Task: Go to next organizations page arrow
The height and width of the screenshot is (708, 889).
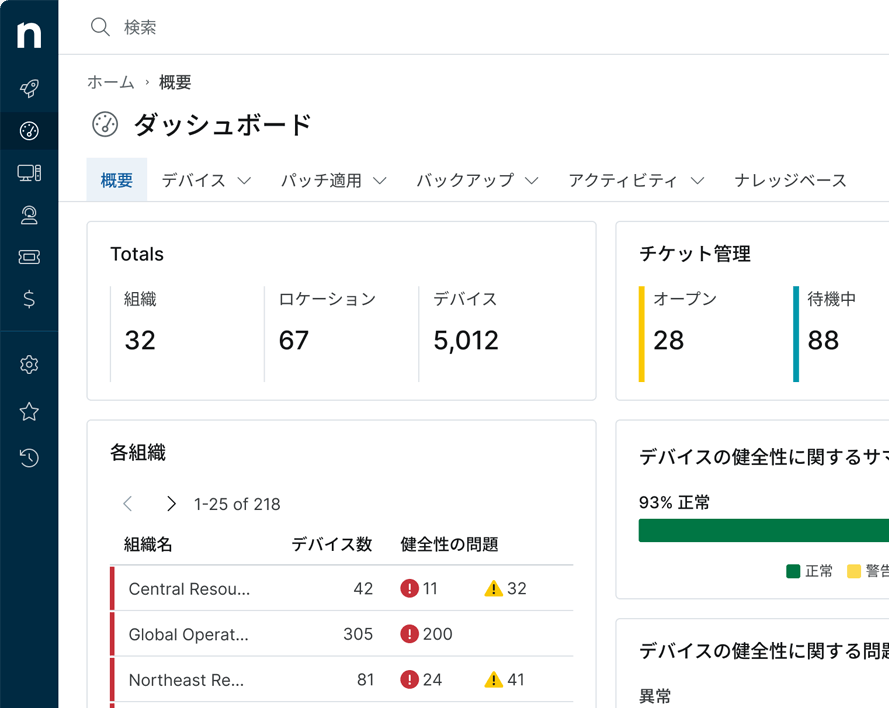Action: (171, 503)
